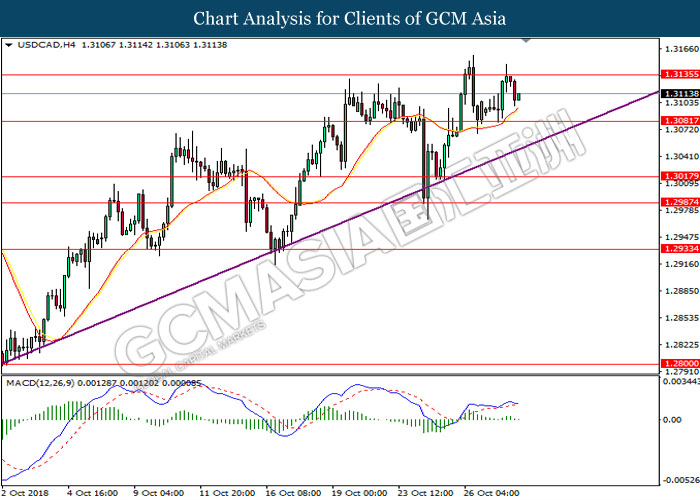
Task: Click the 11 Oct 20:00 time label
Action: pyautogui.click(x=228, y=493)
